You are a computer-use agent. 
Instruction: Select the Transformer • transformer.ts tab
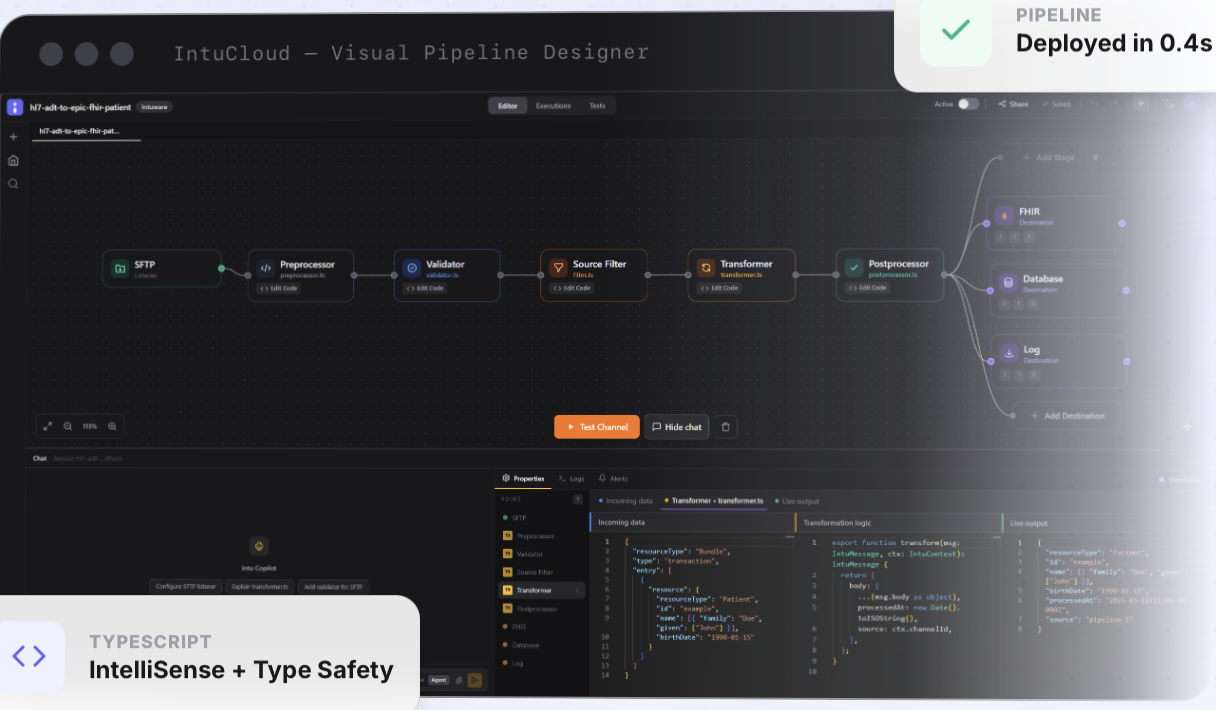714,500
